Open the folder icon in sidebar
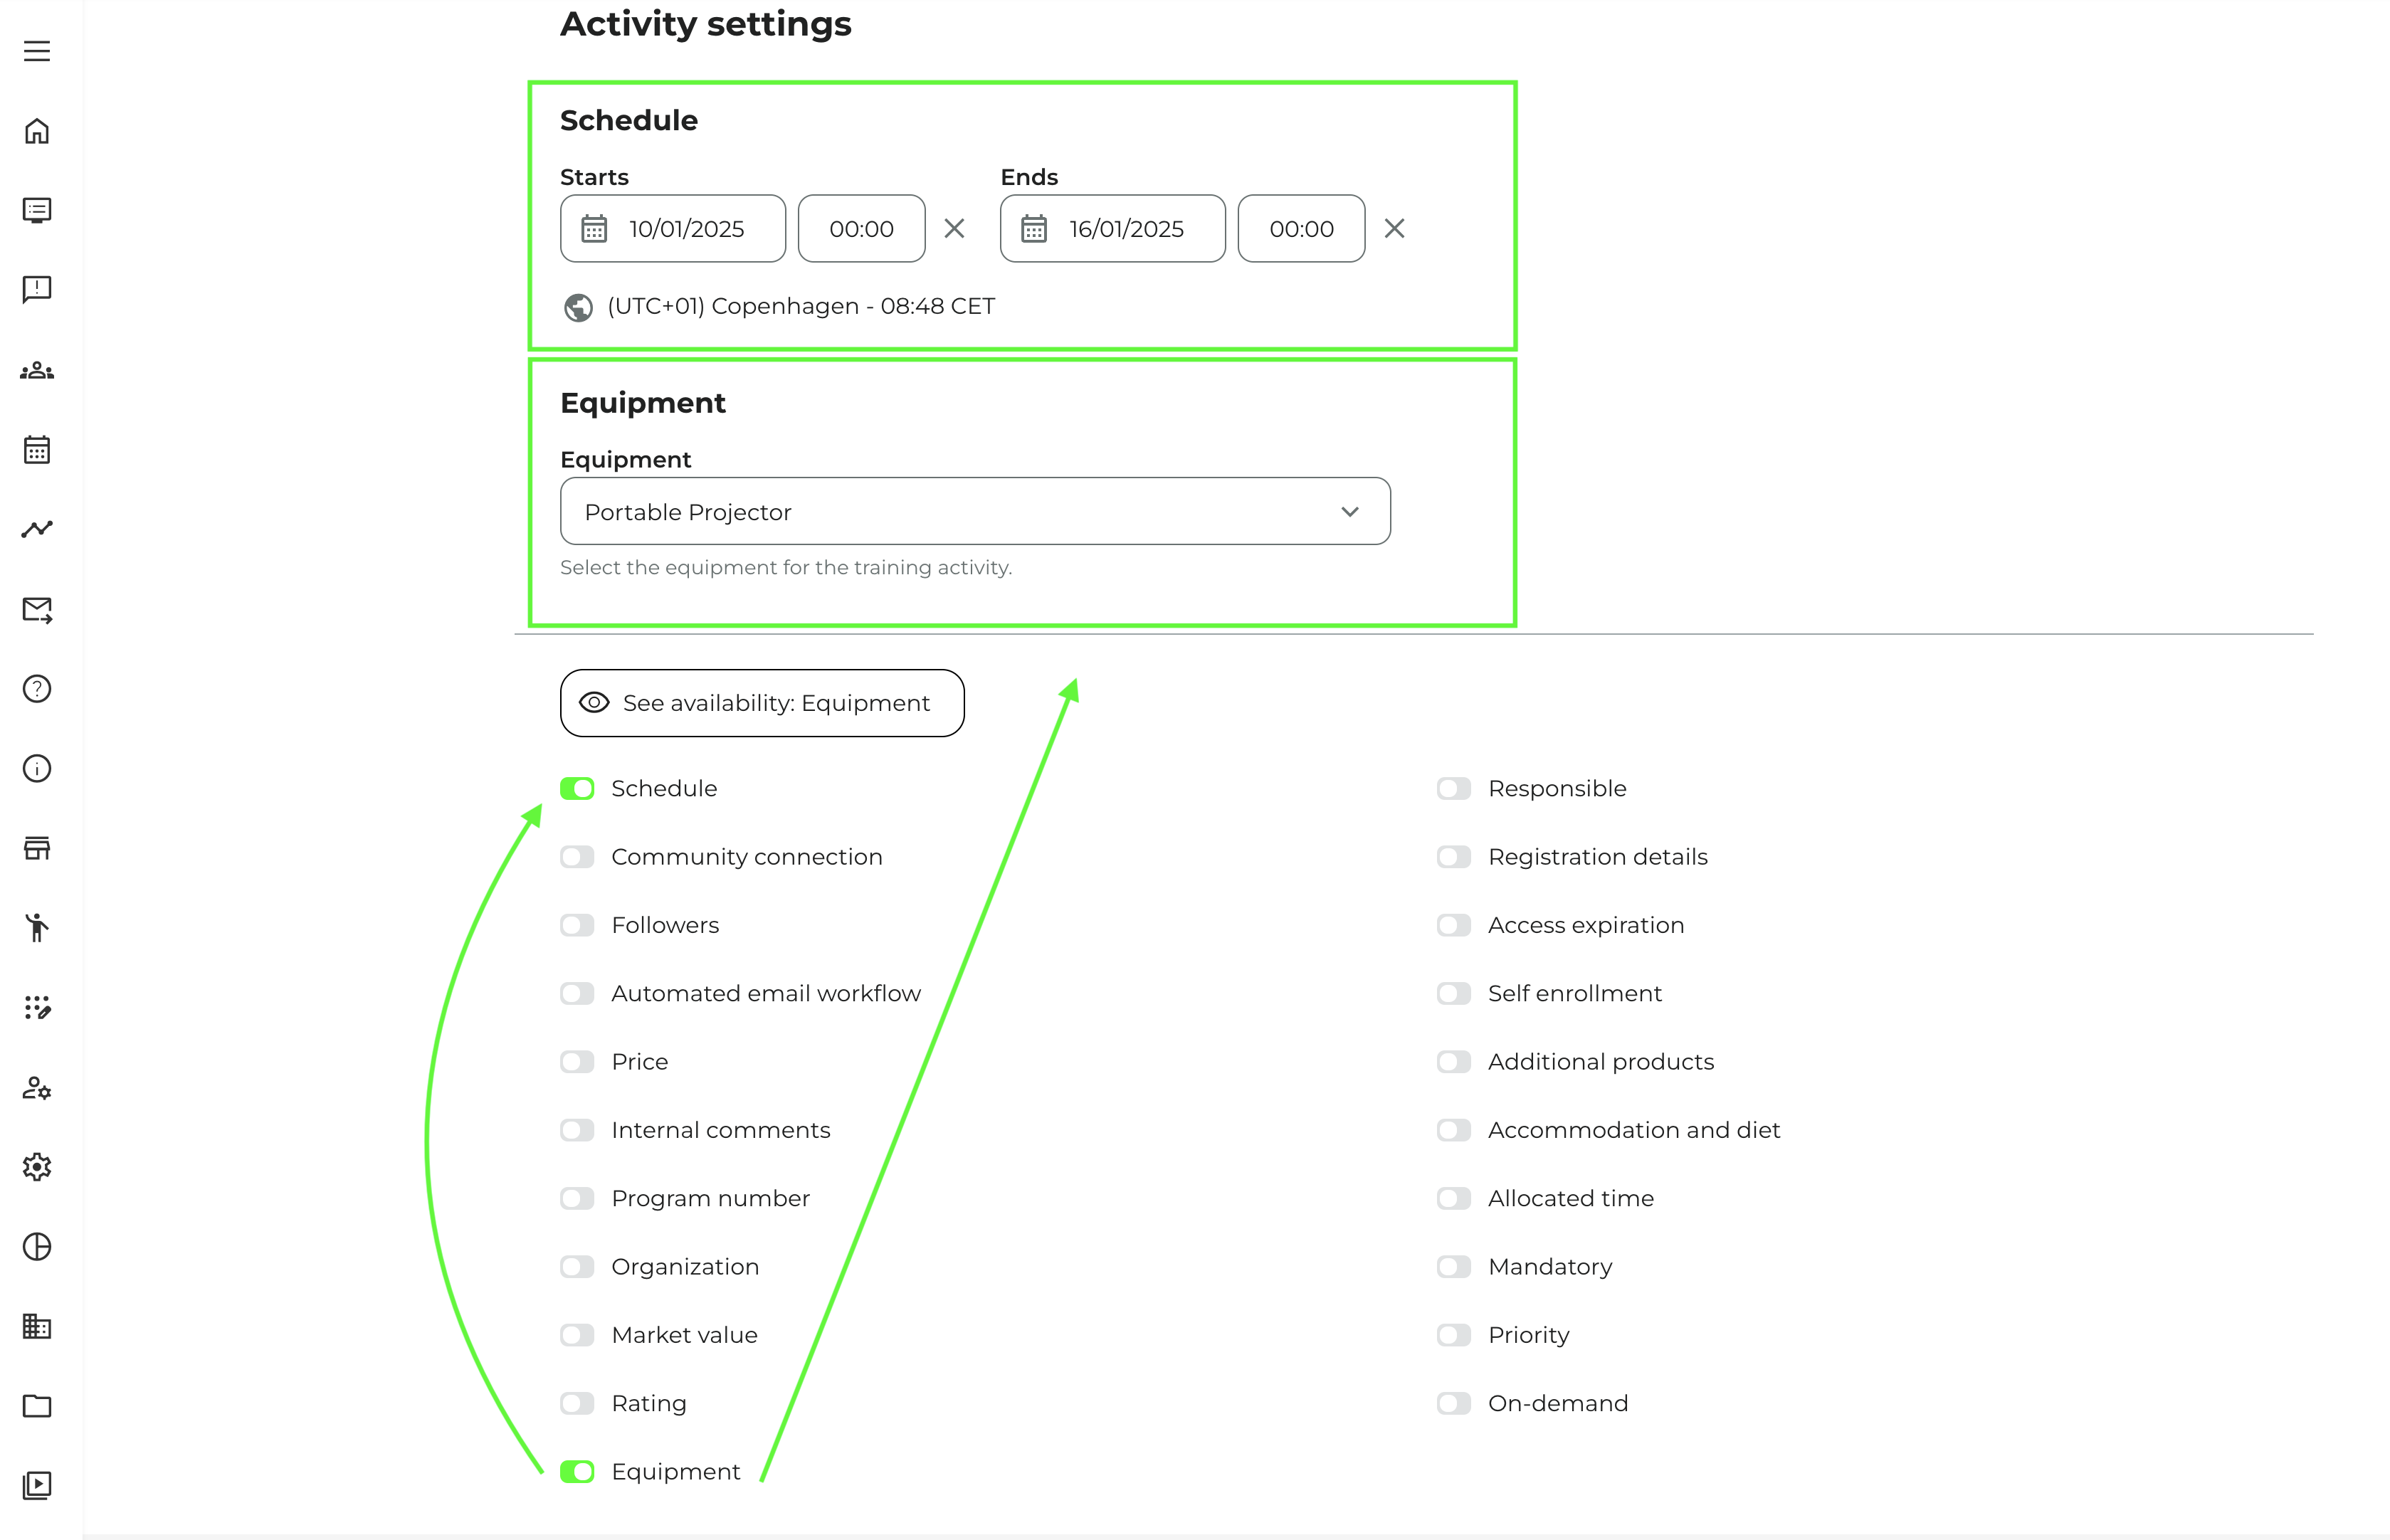Screen dimensions: 2390x1540 pyautogui.click(x=37, y=1406)
